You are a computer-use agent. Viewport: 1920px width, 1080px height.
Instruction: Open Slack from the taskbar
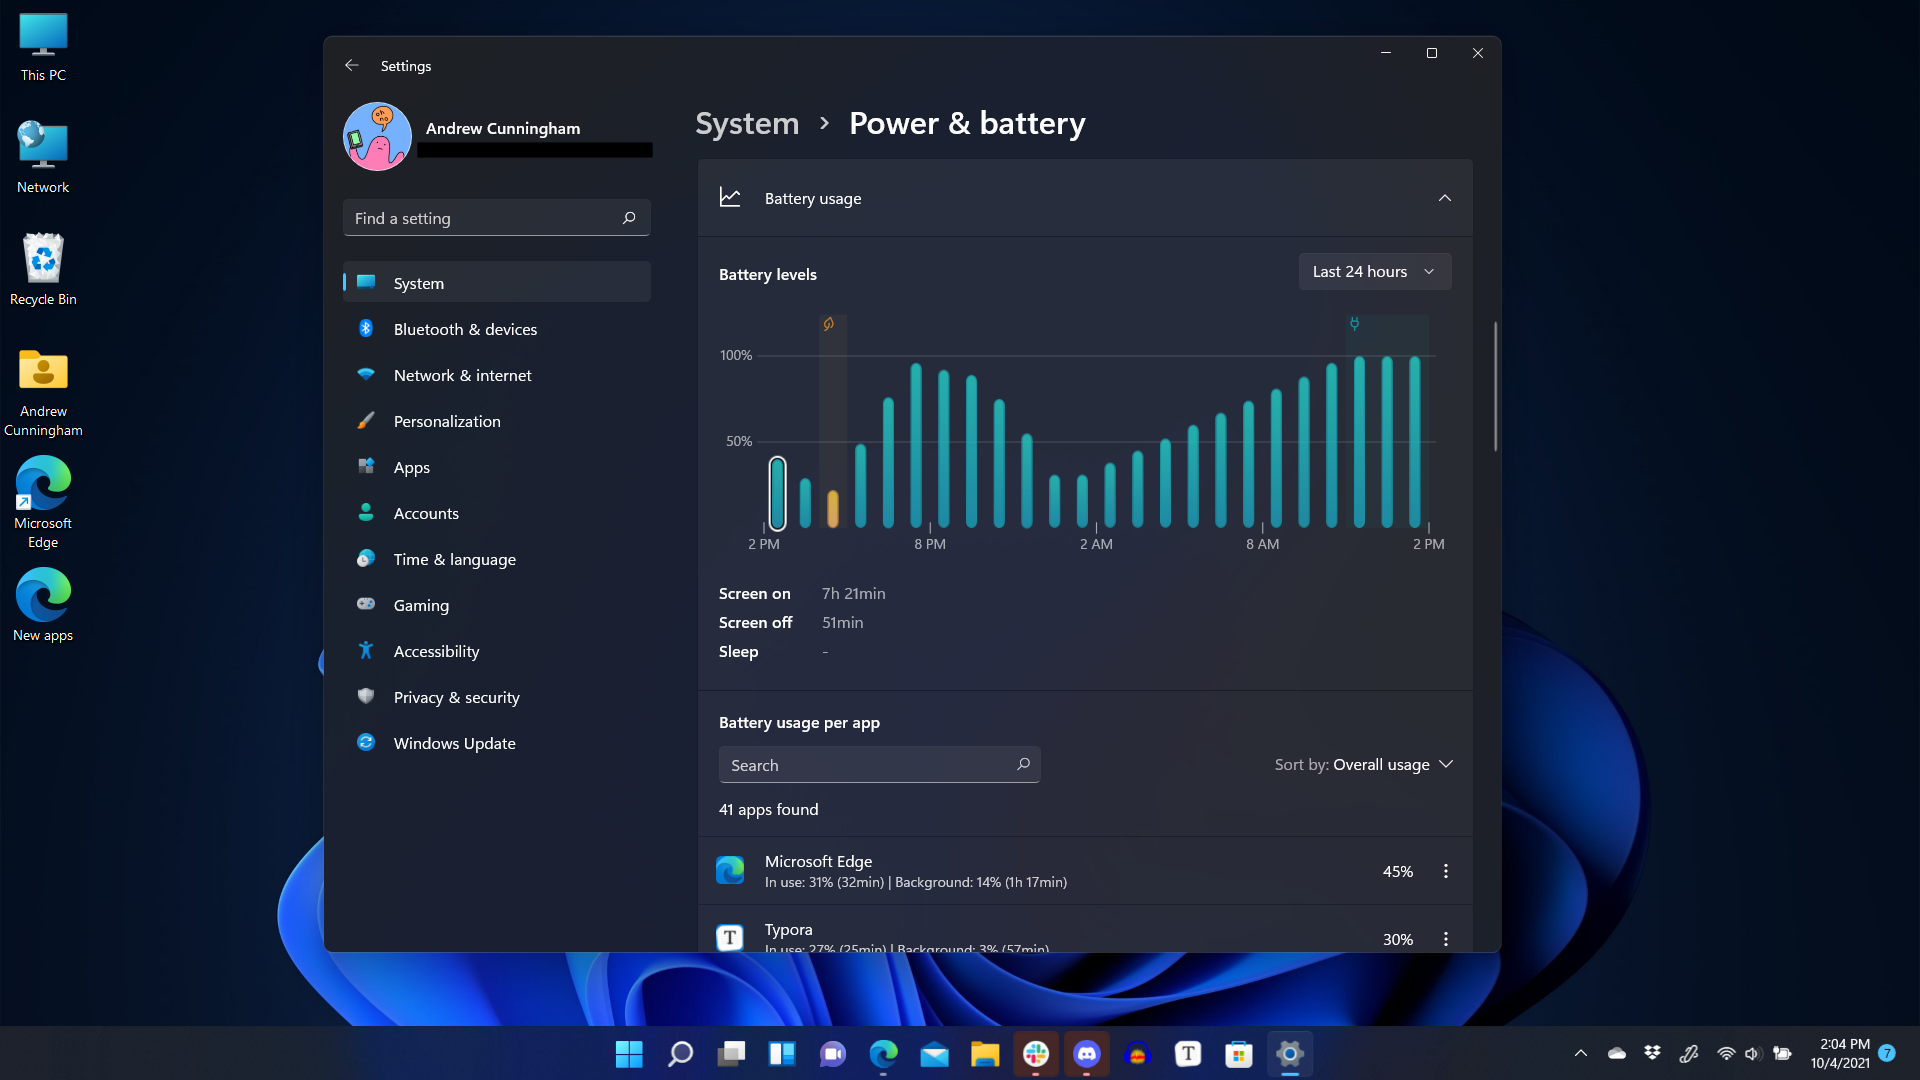pyautogui.click(x=1036, y=1054)
